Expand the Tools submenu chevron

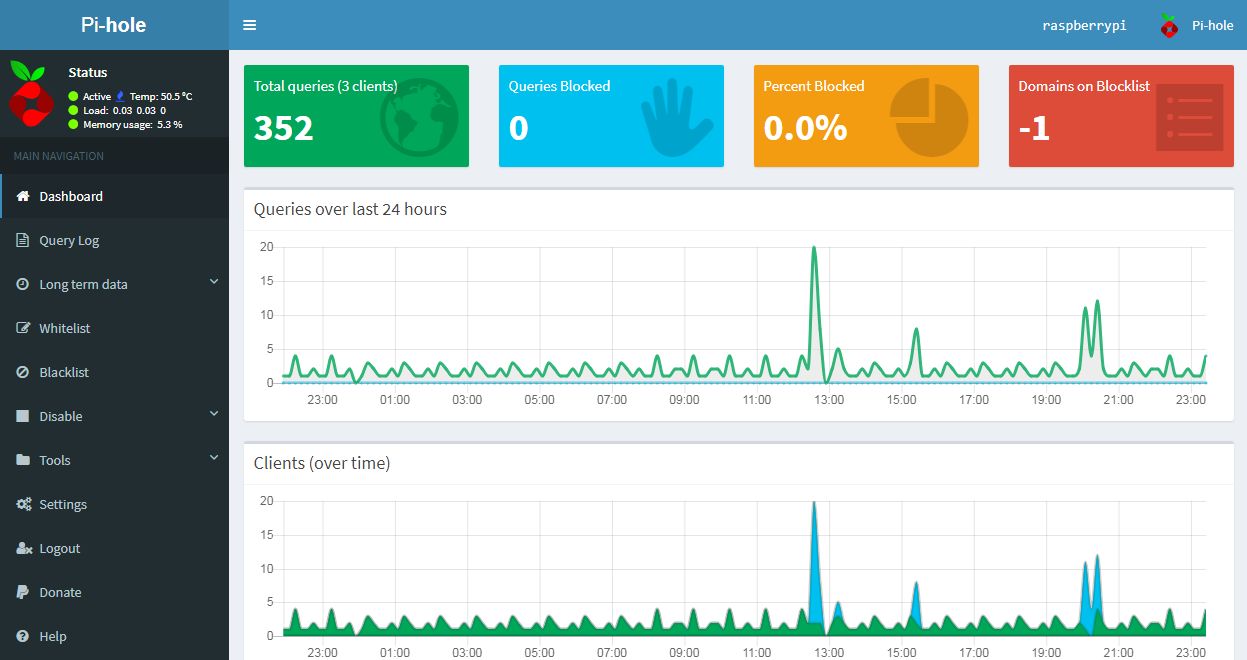pos(214,459)
